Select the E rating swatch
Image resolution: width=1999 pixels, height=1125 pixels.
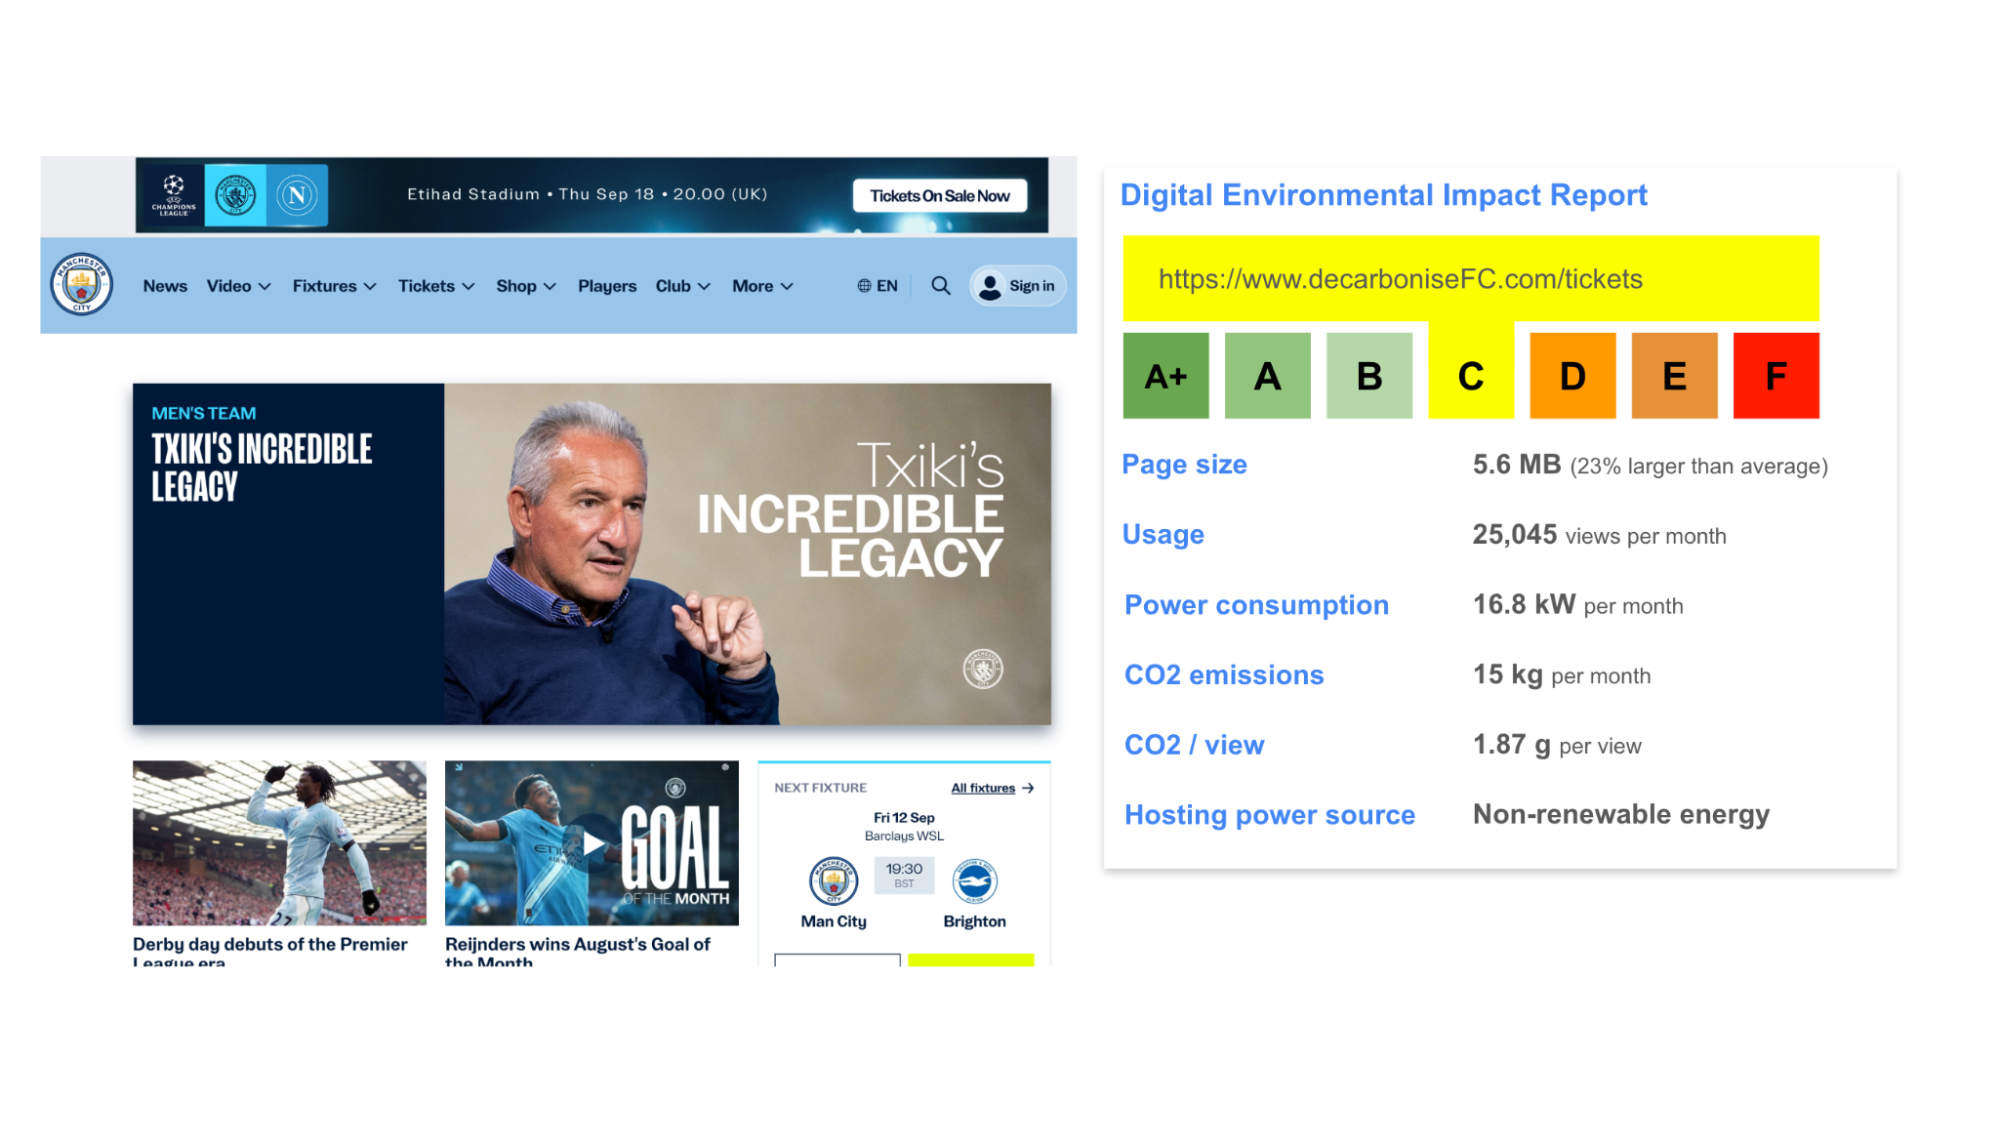(1674, 376)
